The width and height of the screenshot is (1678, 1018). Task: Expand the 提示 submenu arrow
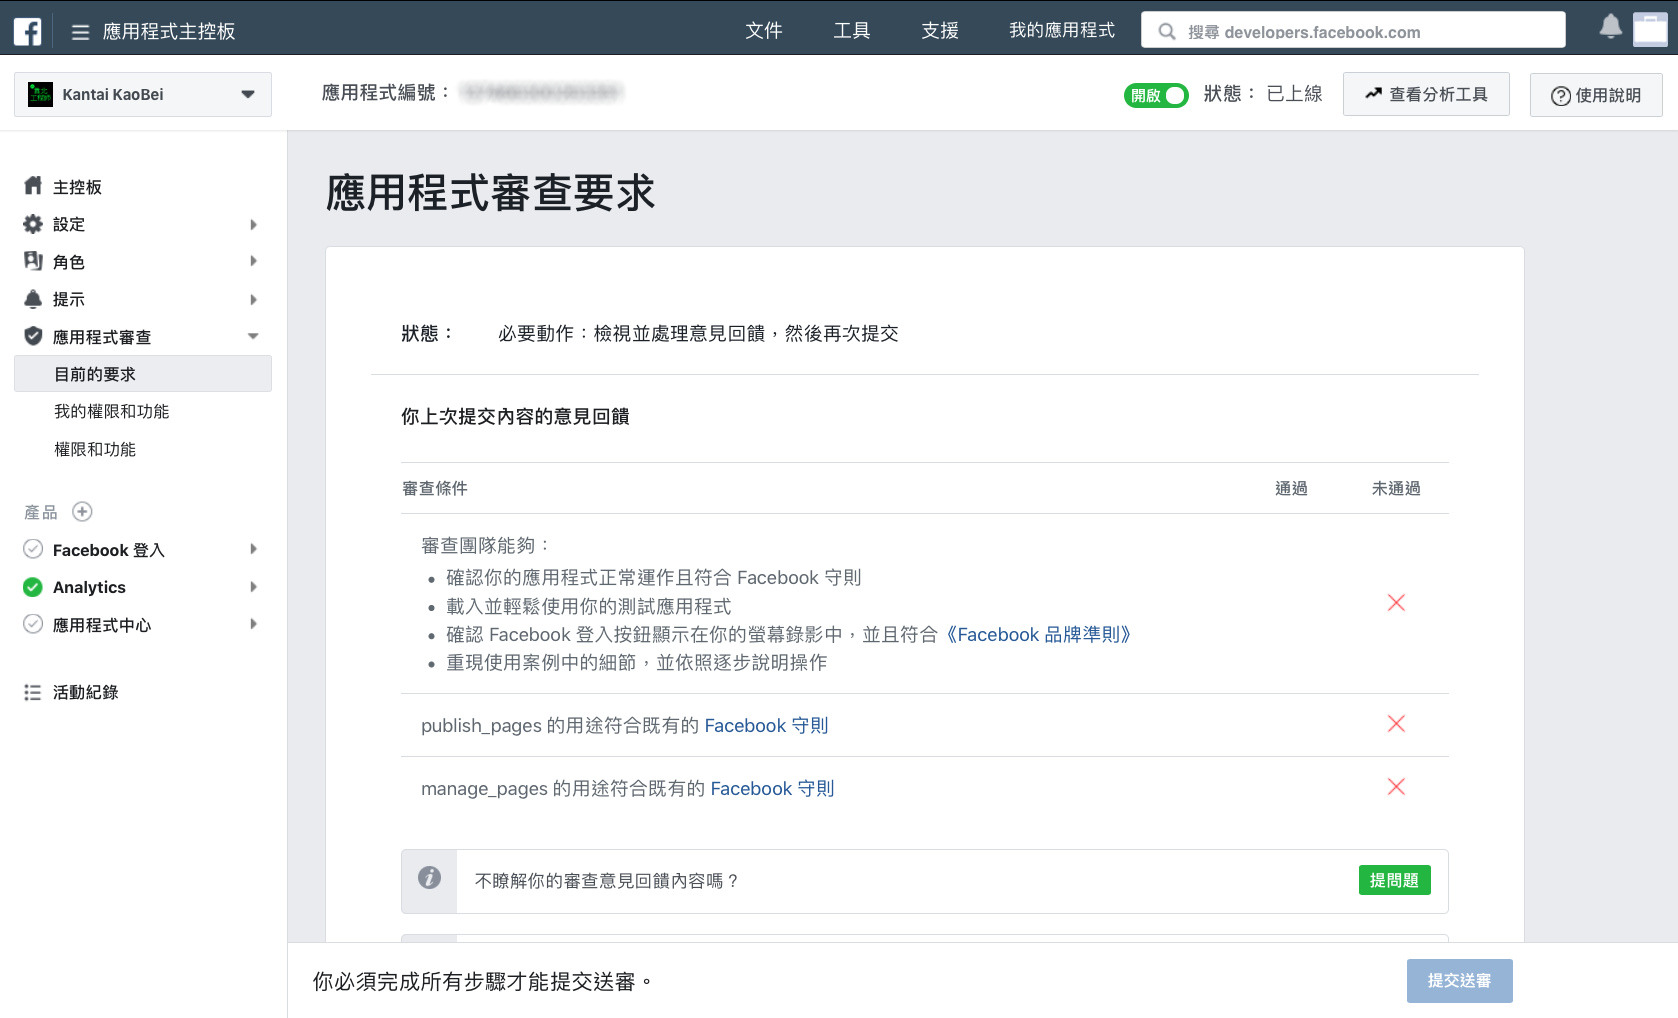(x=253, y=299)
